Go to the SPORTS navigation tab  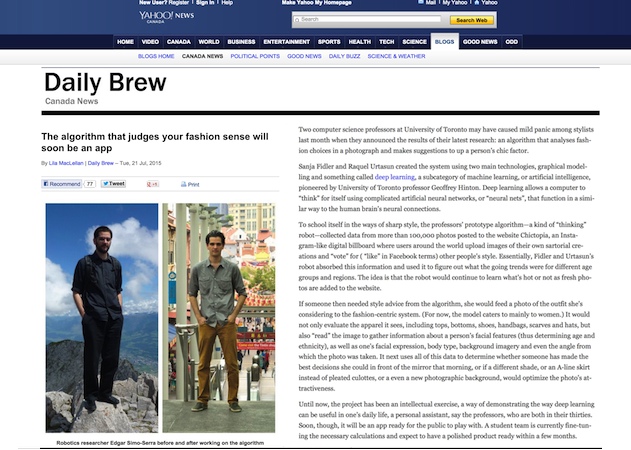(329, 42)
